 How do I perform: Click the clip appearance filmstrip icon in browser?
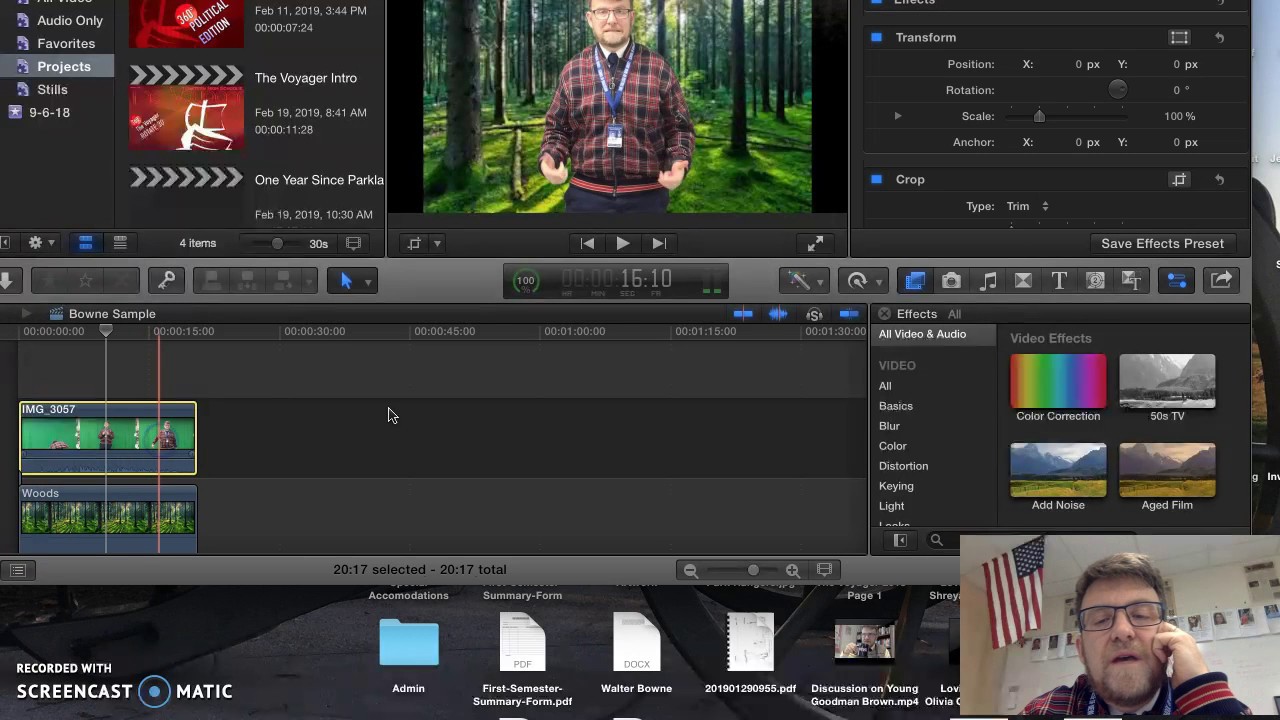click(x=353, y=243)
